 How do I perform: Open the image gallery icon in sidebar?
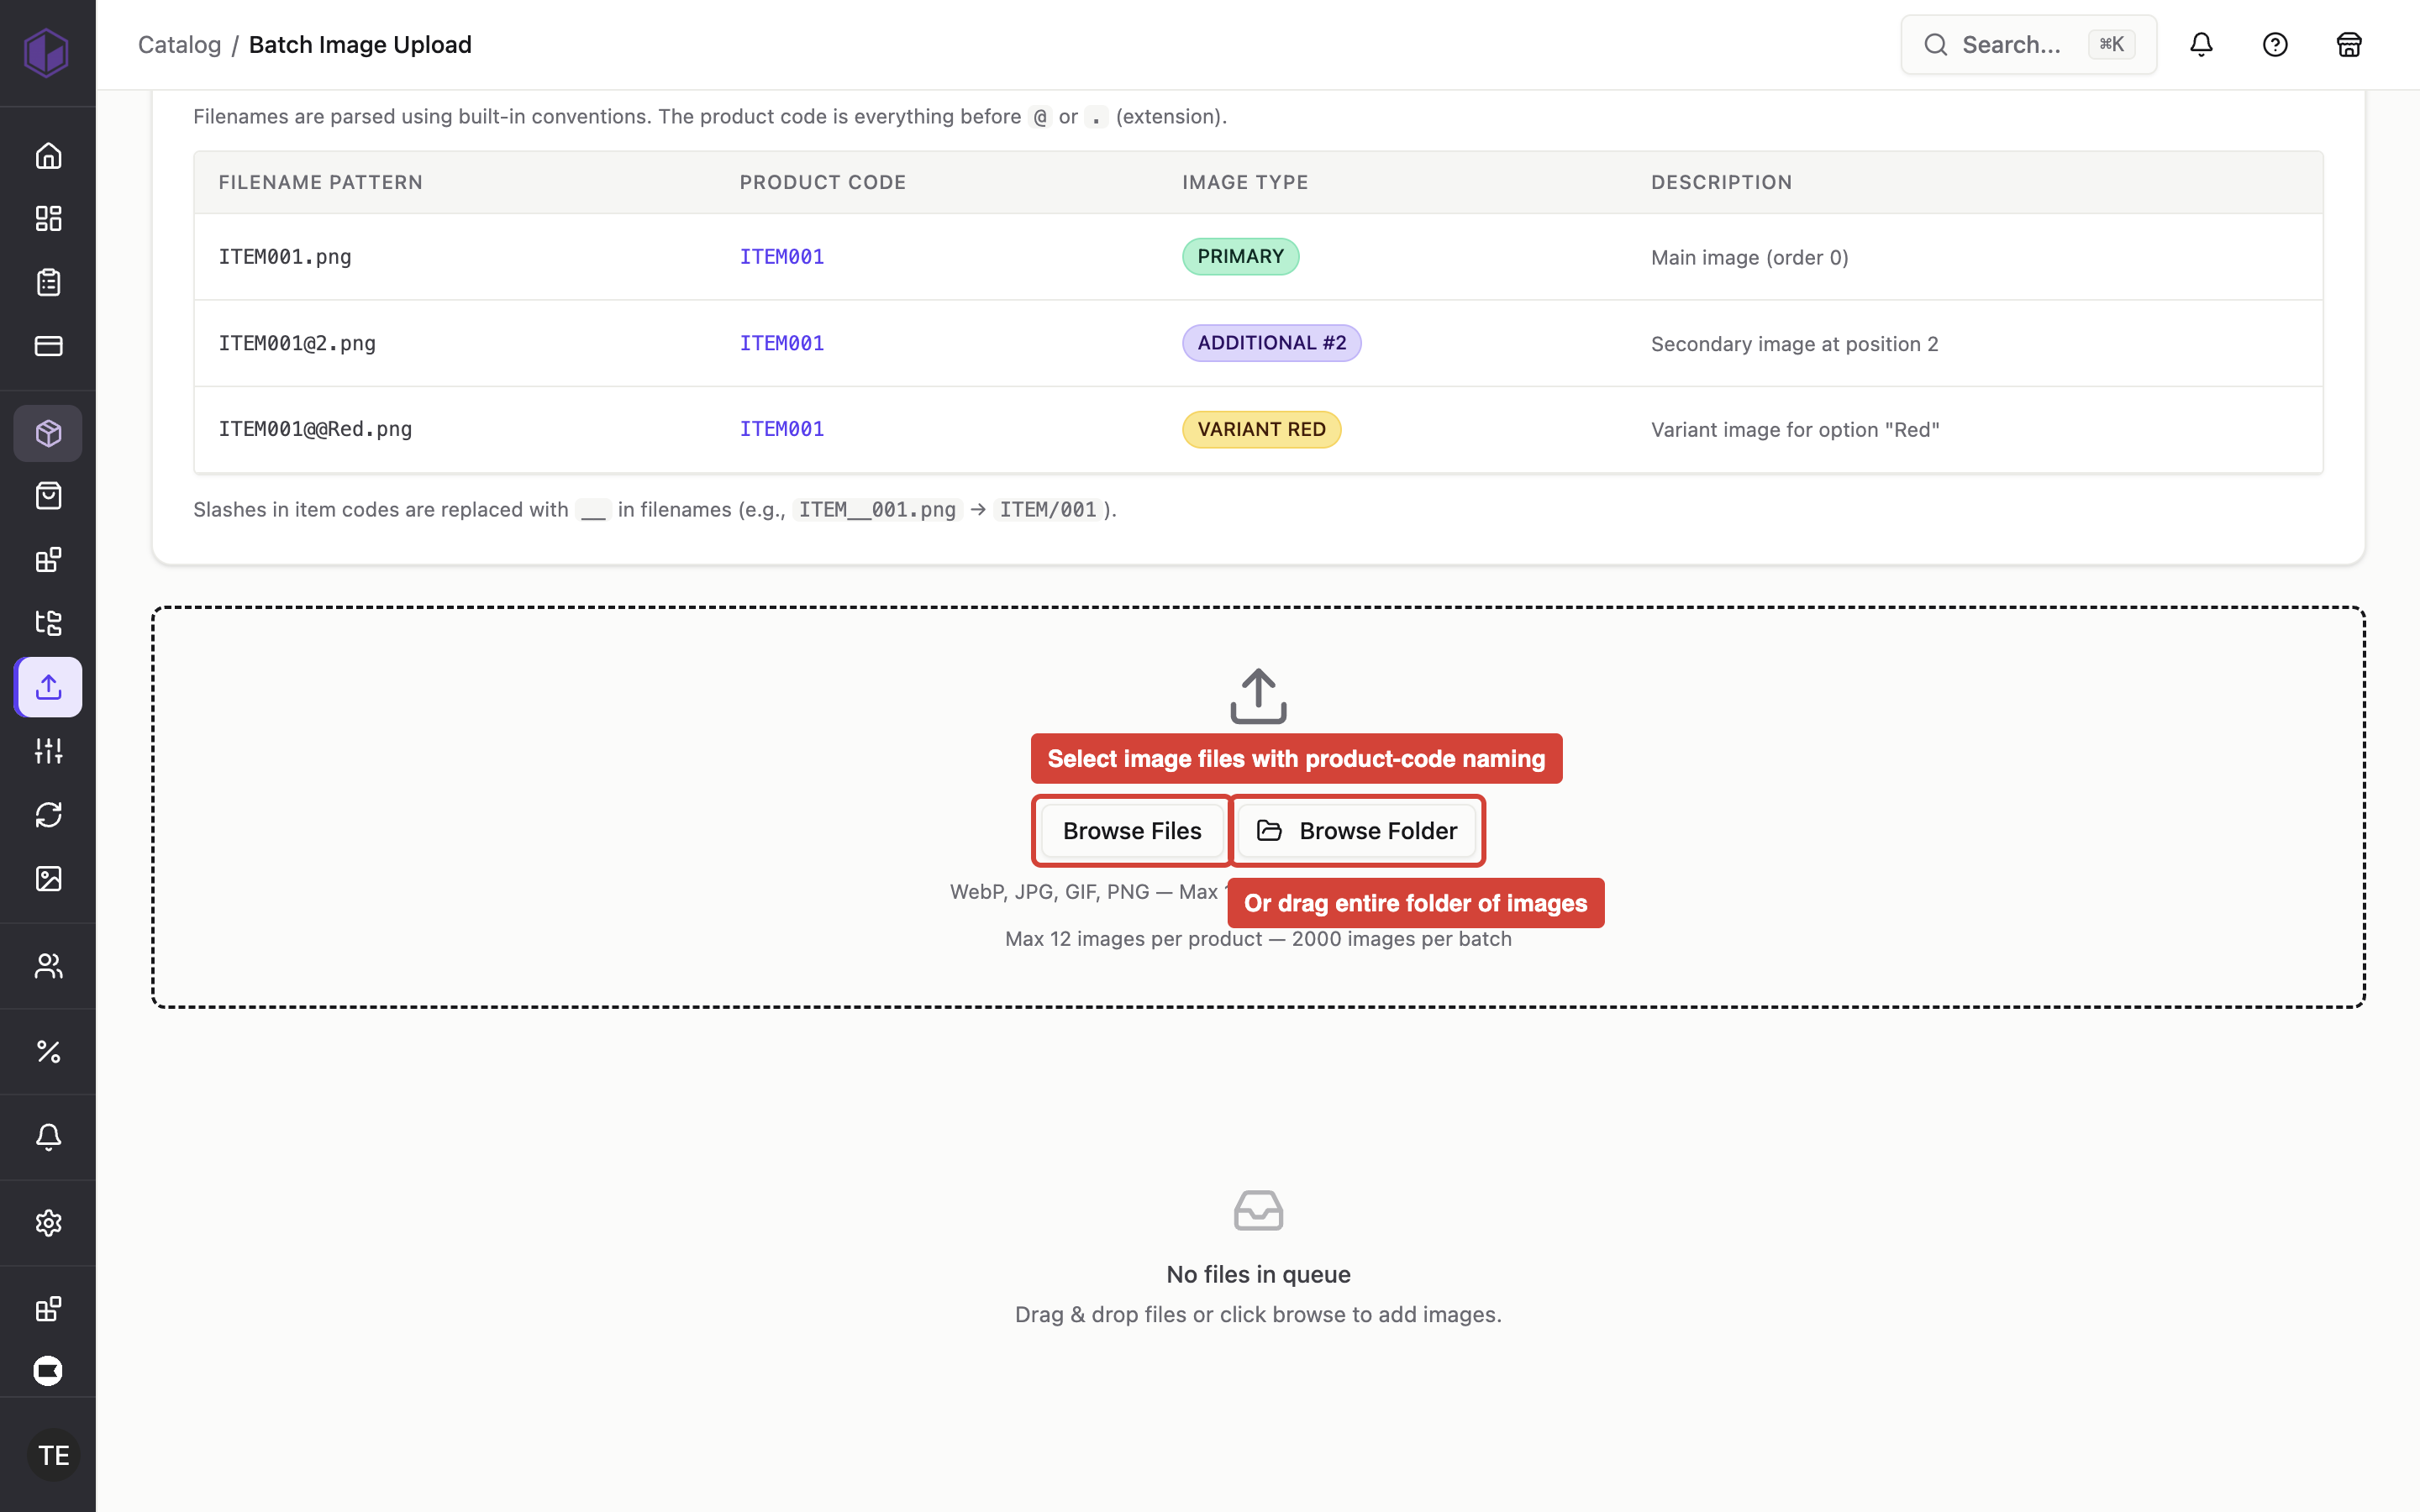(48, 878)
